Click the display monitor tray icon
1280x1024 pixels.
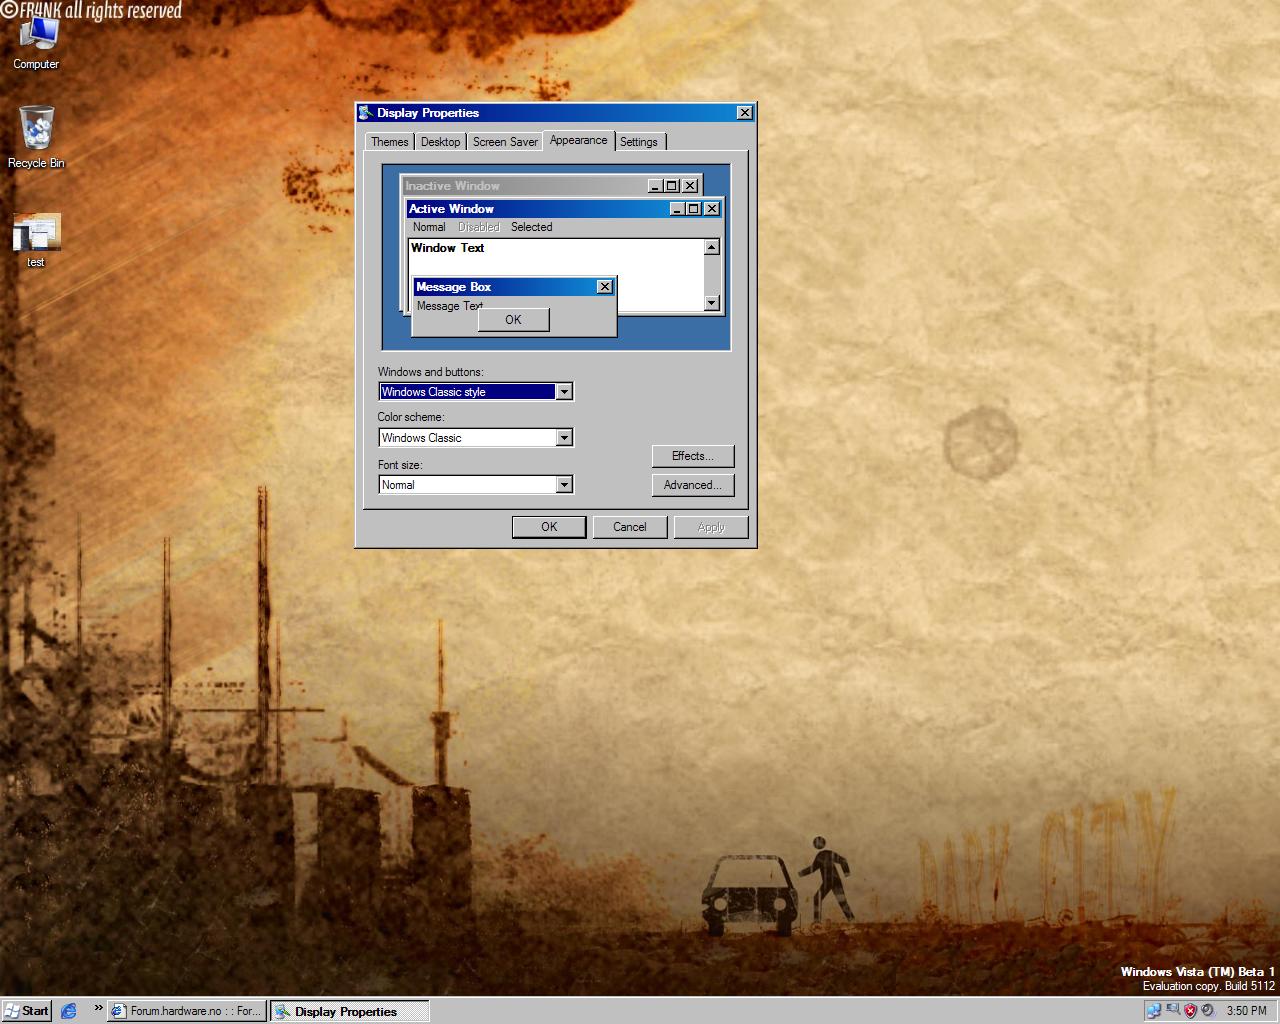click(x=1171, y=1011)
